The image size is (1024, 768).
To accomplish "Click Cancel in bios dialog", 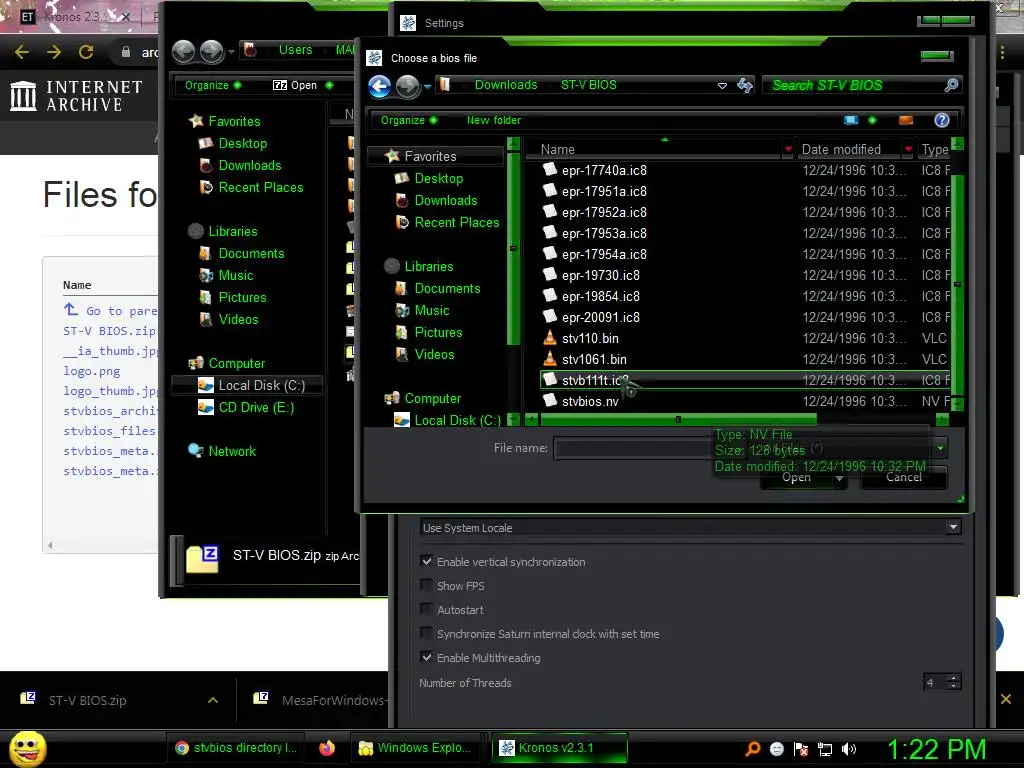I will click(904, 477).
